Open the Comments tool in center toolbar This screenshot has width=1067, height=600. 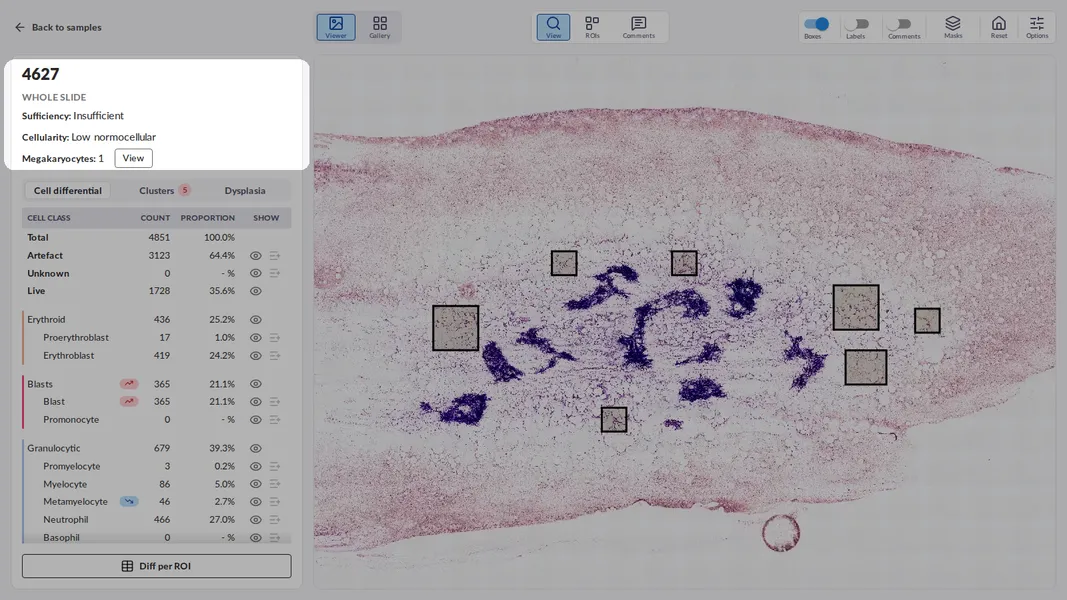coord(638,27)
